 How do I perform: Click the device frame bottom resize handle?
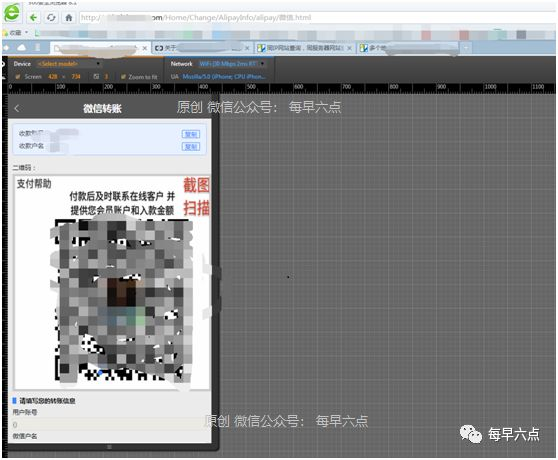pos(109,447)
